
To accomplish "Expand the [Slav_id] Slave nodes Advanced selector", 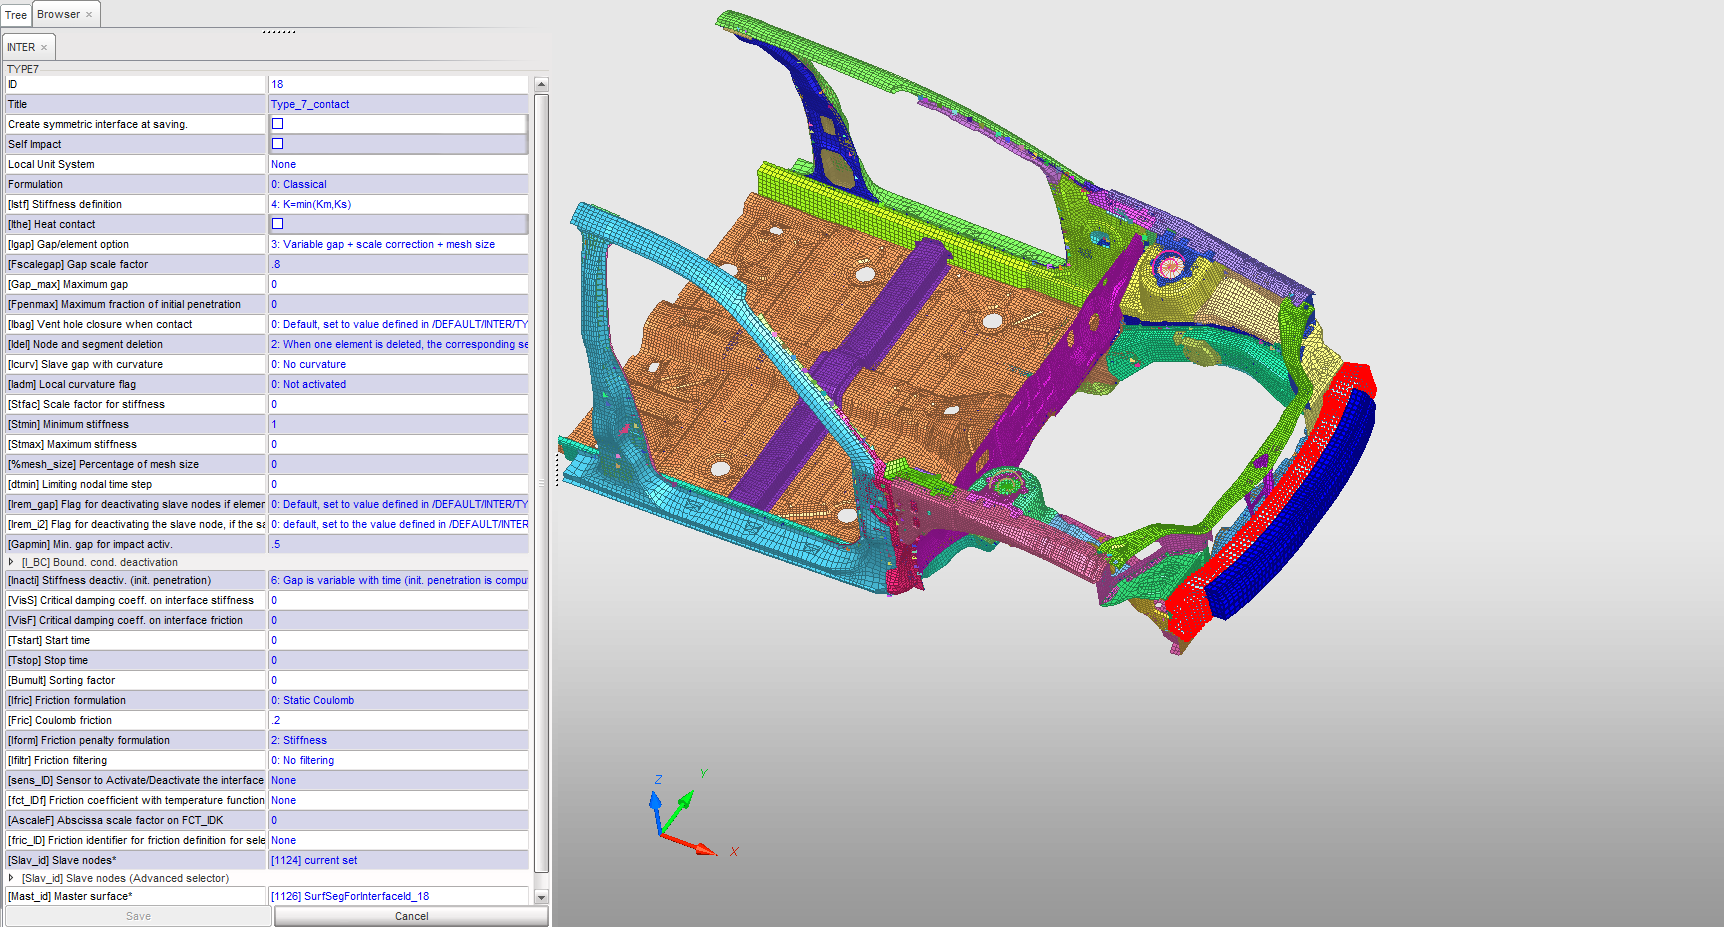I will pos(11,878).
